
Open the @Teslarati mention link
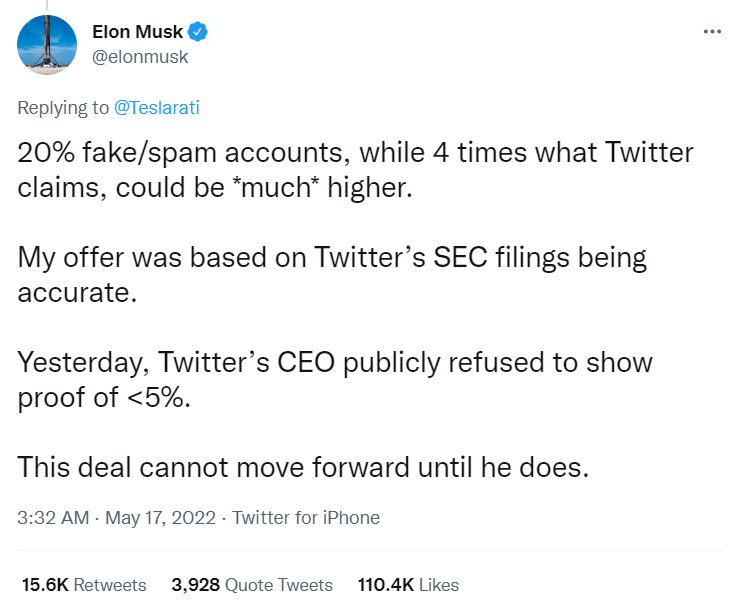[157, 107]
